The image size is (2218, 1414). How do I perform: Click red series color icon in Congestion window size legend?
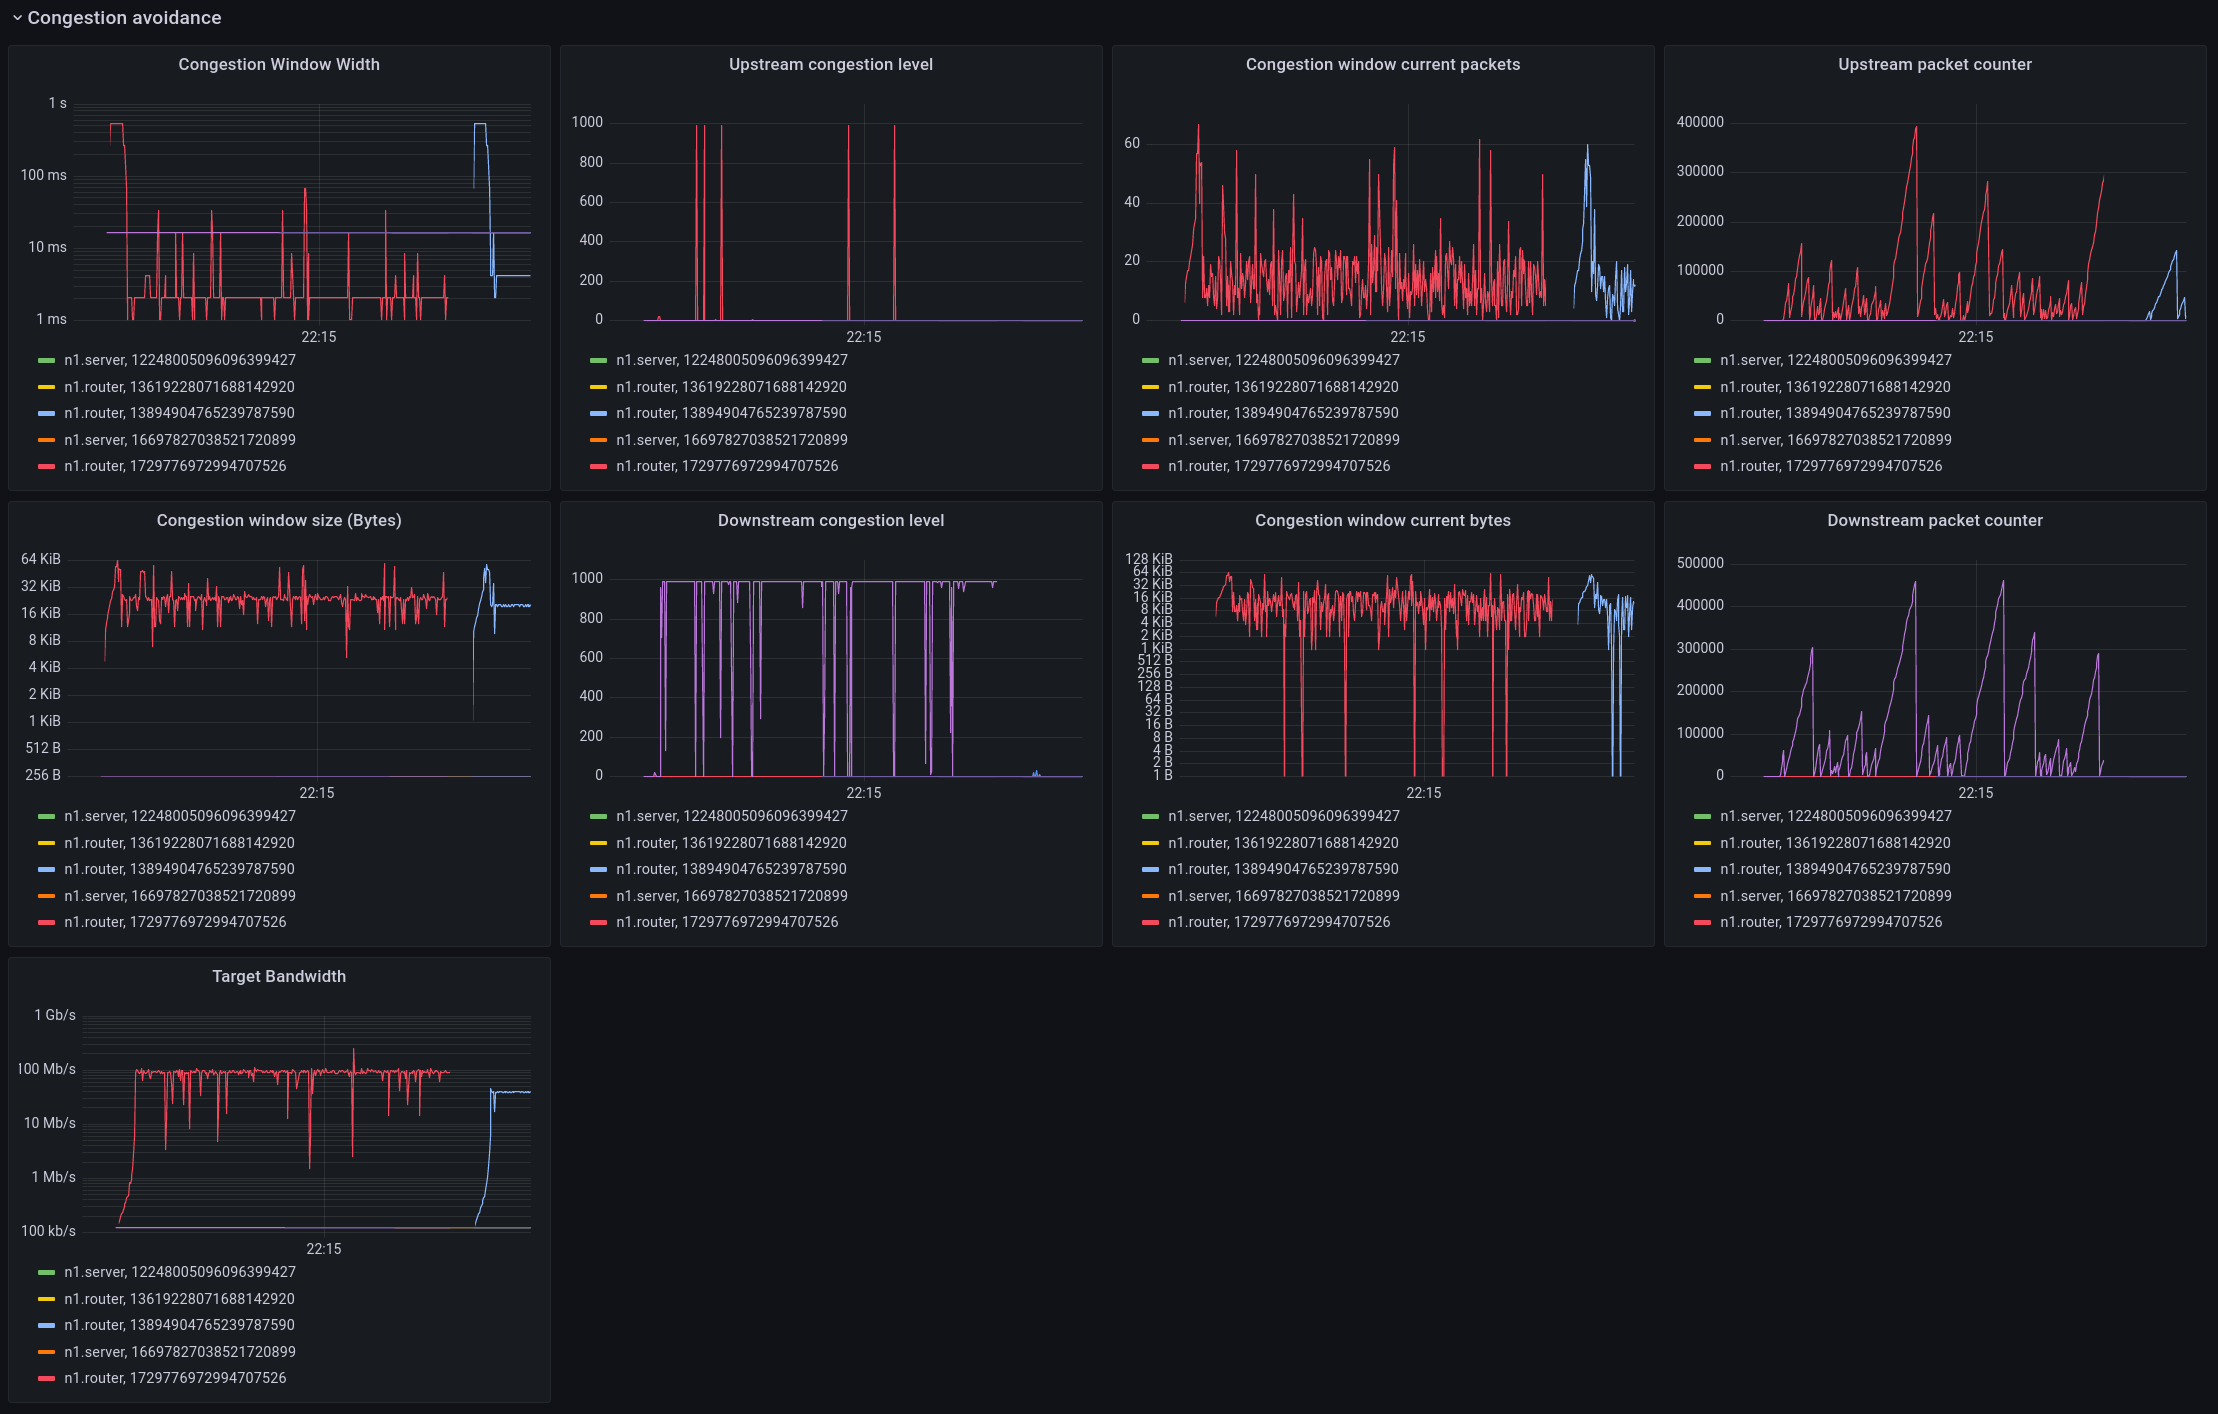click(x=46, y=922)
